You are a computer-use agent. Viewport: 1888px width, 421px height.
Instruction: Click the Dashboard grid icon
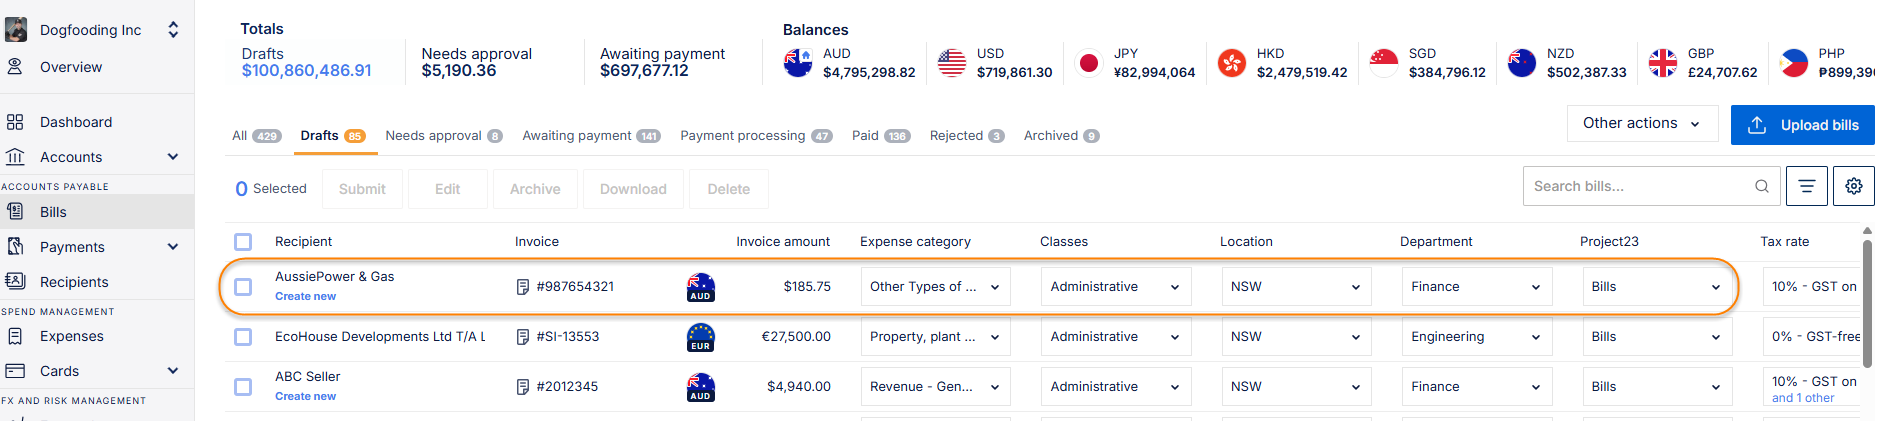tap(15, 122)
